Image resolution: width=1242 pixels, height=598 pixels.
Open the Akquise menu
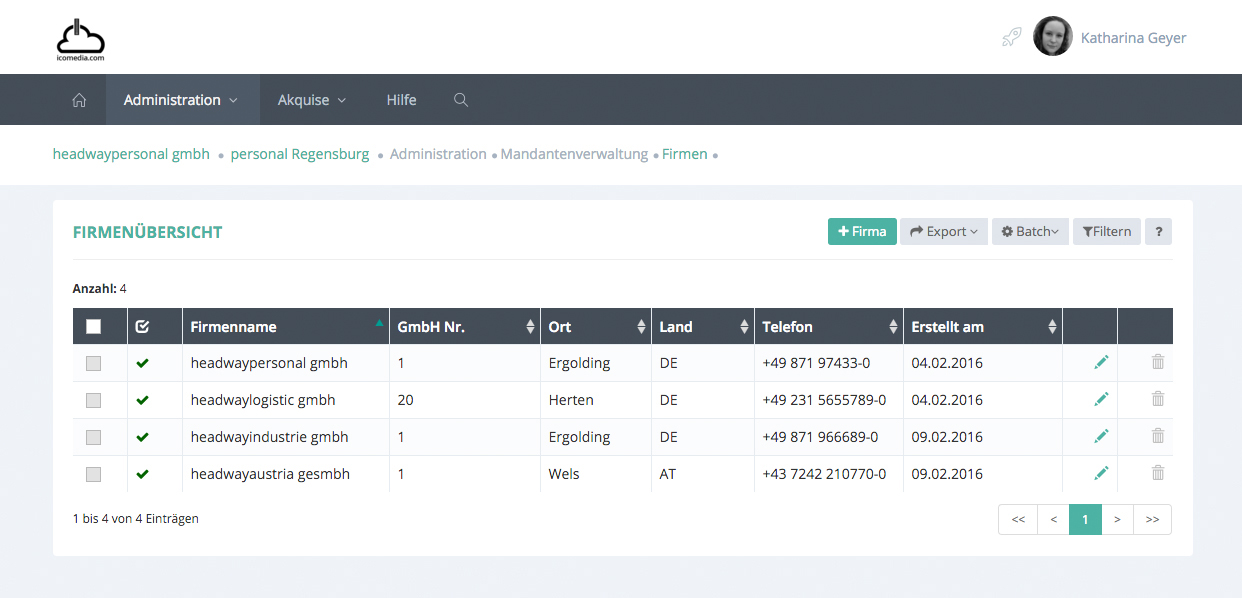coord(311,100)
